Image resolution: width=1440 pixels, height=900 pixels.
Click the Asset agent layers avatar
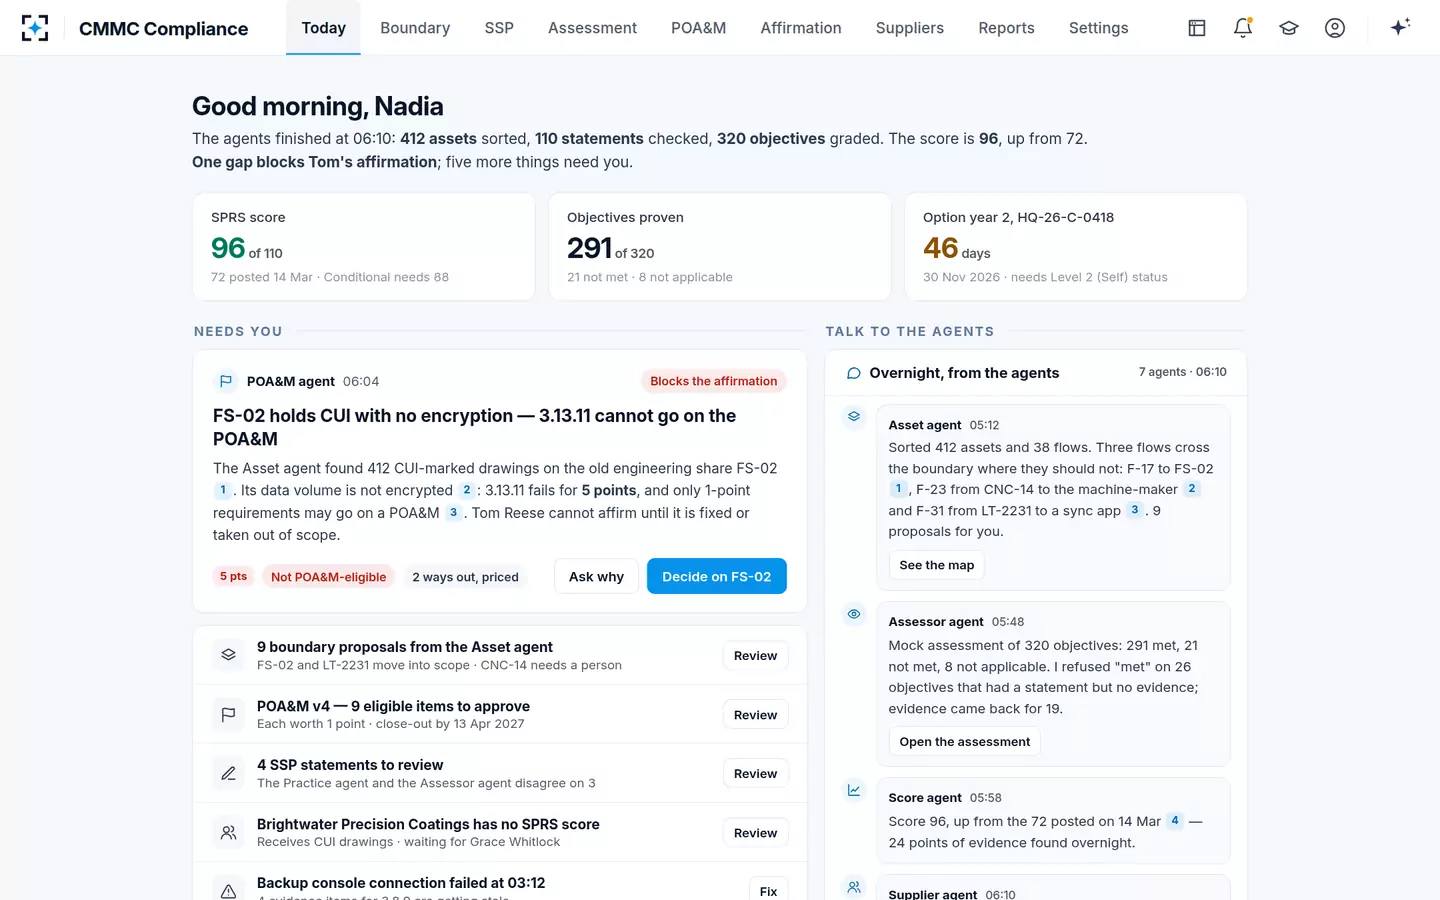click(854, 416)
